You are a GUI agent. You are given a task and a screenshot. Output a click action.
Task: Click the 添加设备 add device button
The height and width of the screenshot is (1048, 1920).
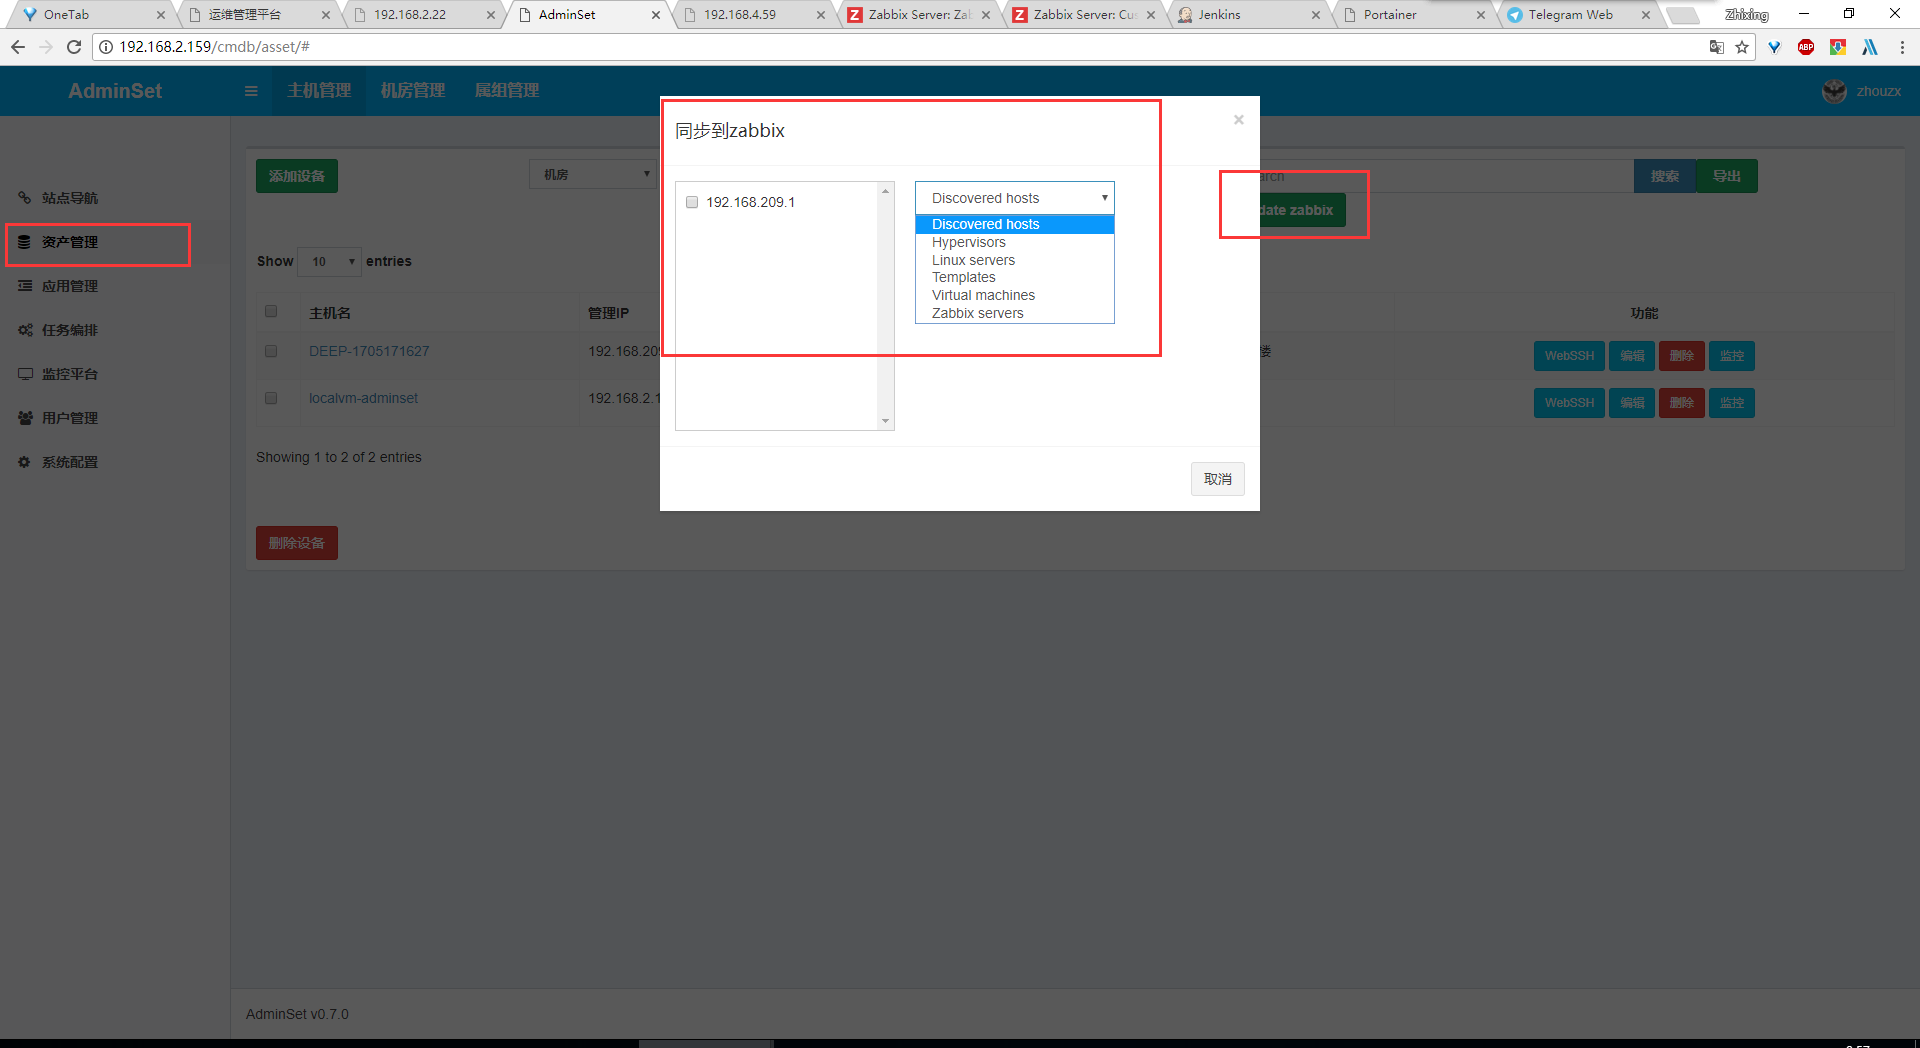[297, 176]
